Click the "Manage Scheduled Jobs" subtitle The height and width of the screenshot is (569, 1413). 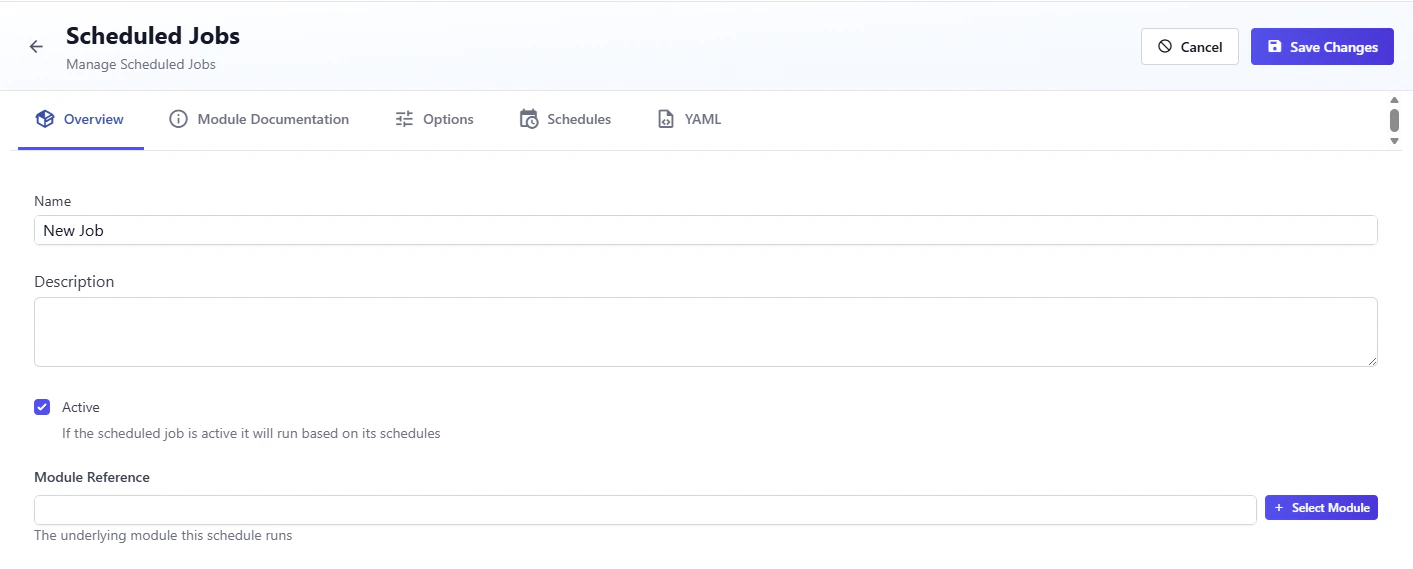coord(141,64)
